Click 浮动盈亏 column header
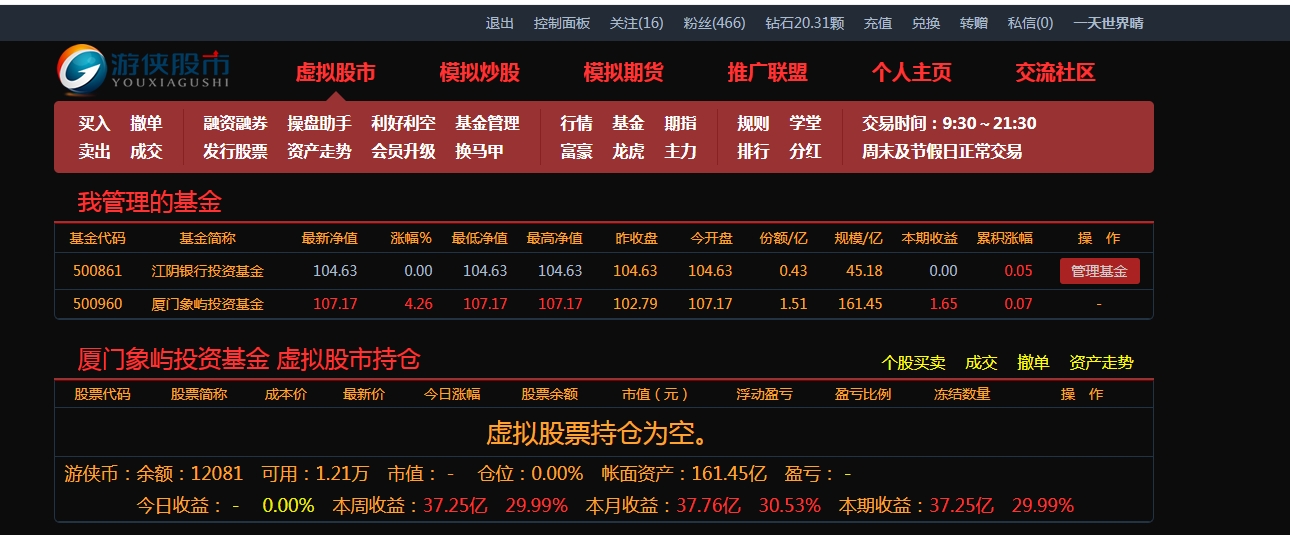The image size is (1290, 535). (x=765, y=394)
